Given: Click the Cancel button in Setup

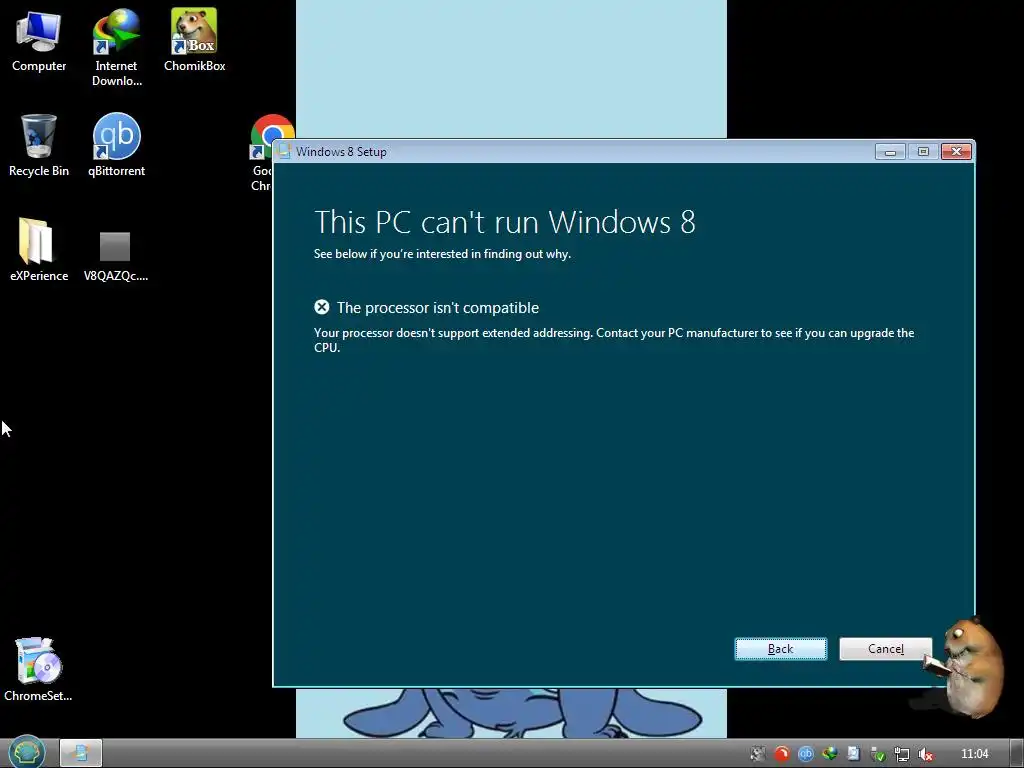Looking at the screenshot, I should click(x=886, y=648).
